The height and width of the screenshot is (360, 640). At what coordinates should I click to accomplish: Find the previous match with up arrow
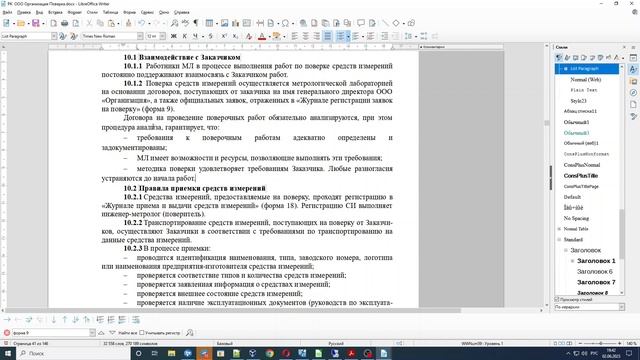tap(101, 333)
